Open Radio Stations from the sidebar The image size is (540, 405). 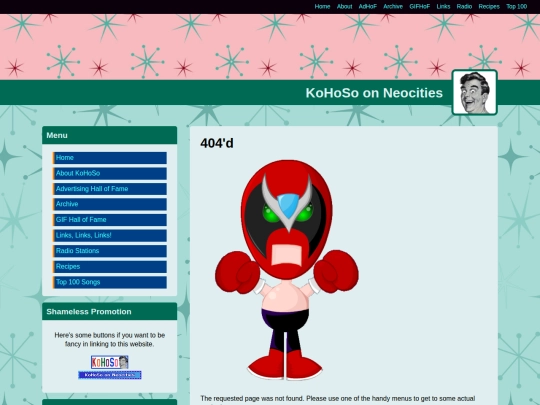(x=110, y=251)
